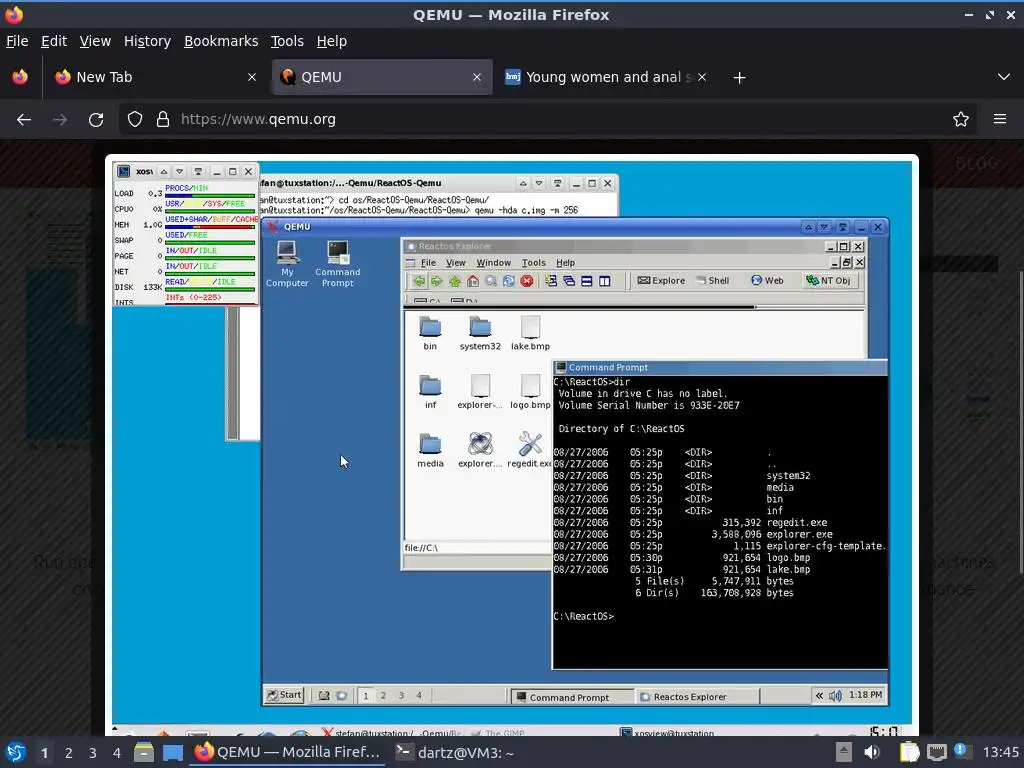Expand the system tray up-arrow icon
The image size is (1024, 768).
843,752
